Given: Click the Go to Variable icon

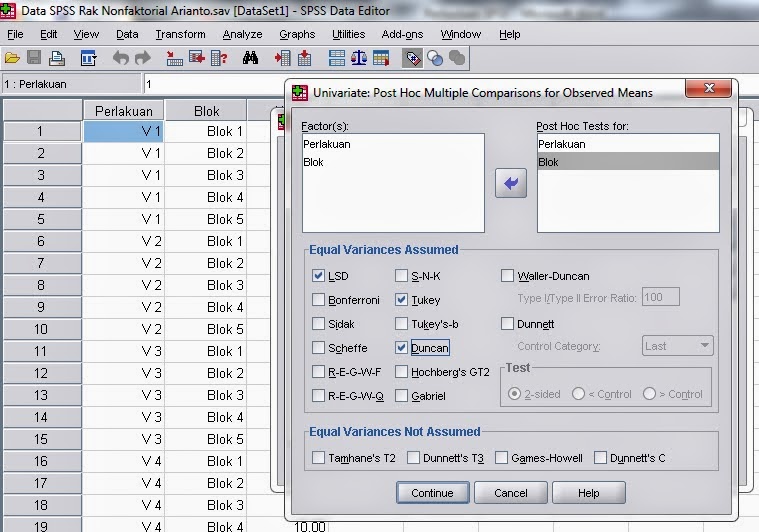Looking at the screenshot, I should click(x=197, y=59).
